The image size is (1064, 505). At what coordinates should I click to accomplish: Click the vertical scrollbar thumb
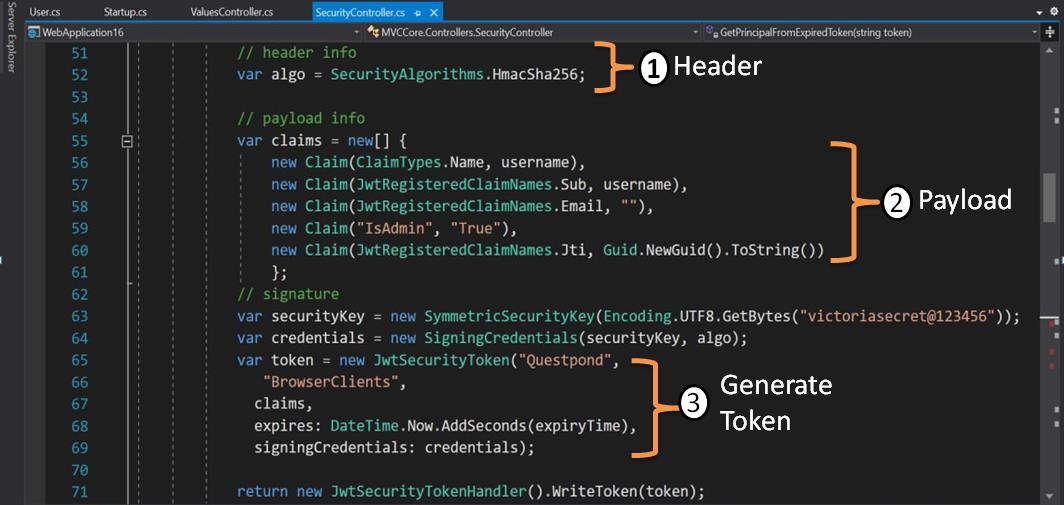1050,198
